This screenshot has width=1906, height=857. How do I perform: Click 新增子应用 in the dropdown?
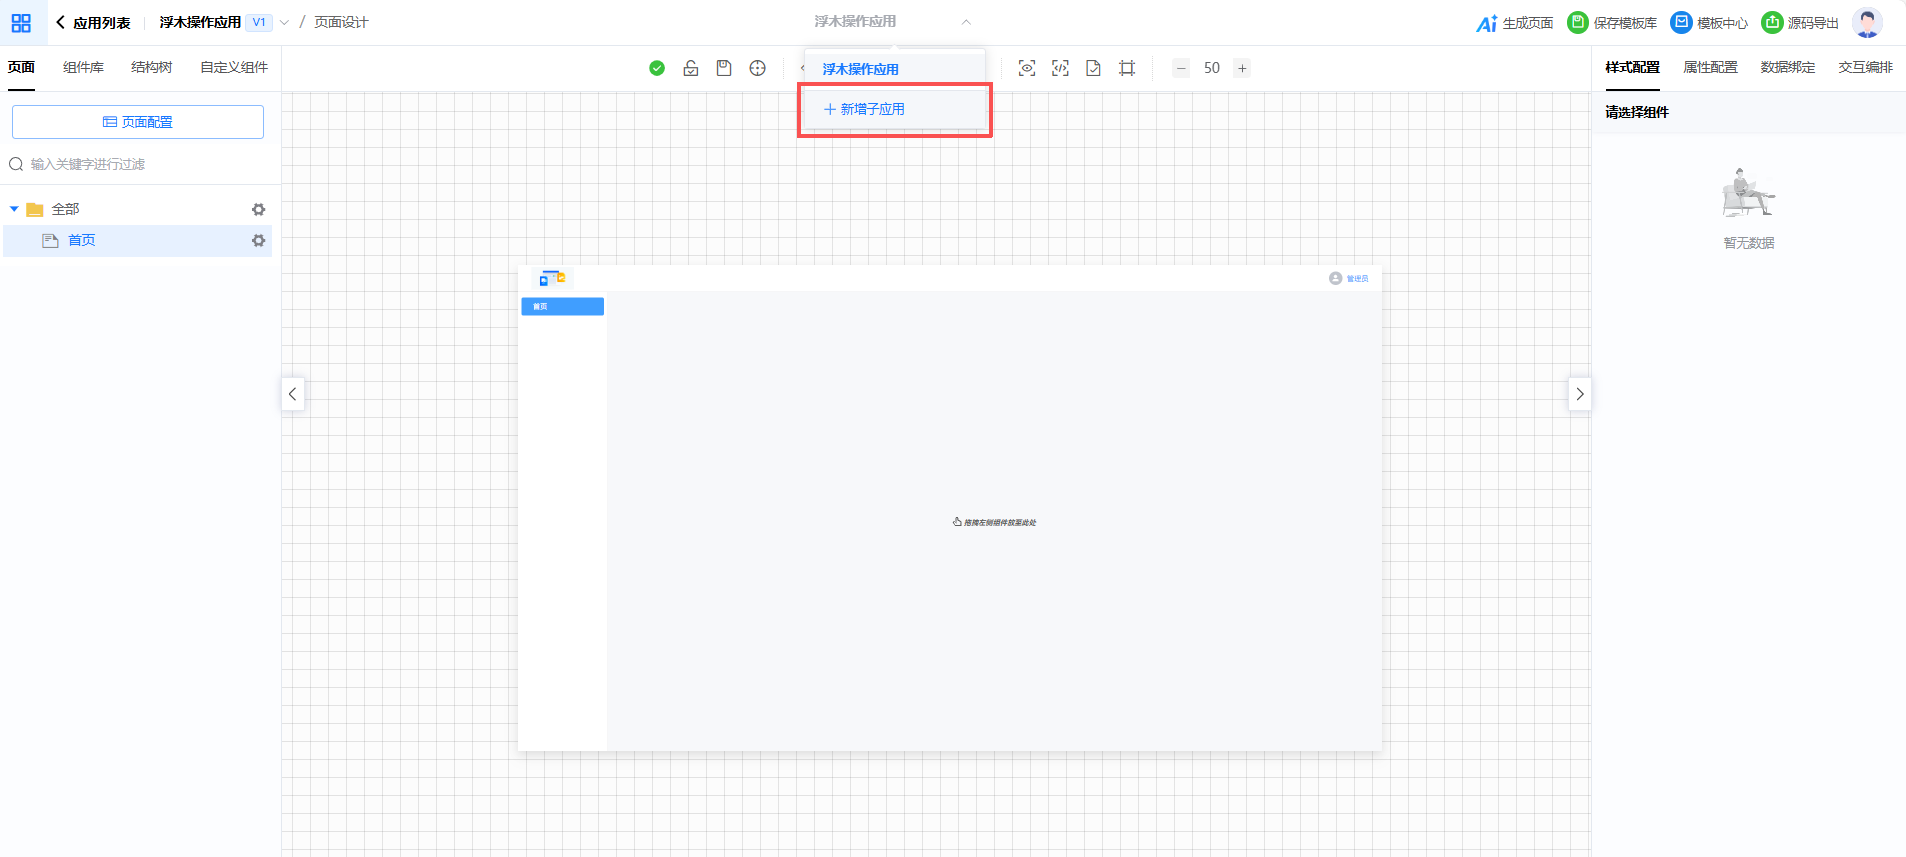pyautogui.click(x=864, y=109)
